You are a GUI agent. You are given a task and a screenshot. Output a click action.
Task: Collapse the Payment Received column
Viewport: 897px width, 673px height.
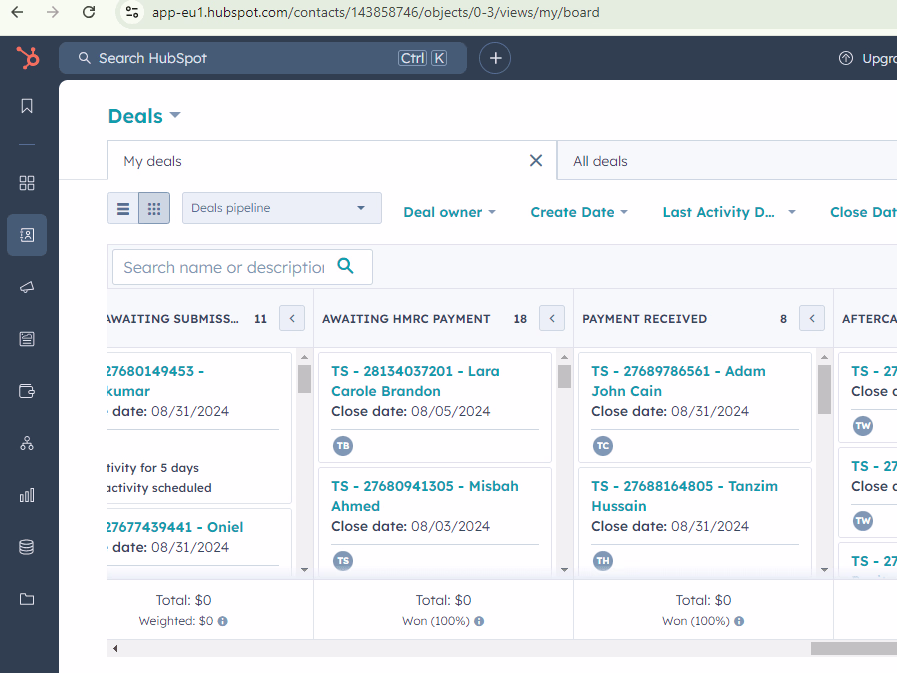point(812,318)
